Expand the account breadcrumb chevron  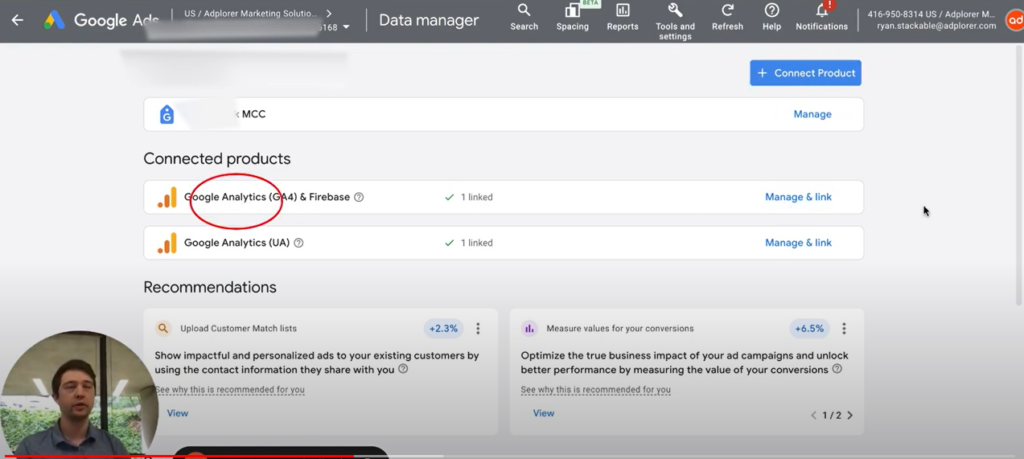click(x=328, y=13)
